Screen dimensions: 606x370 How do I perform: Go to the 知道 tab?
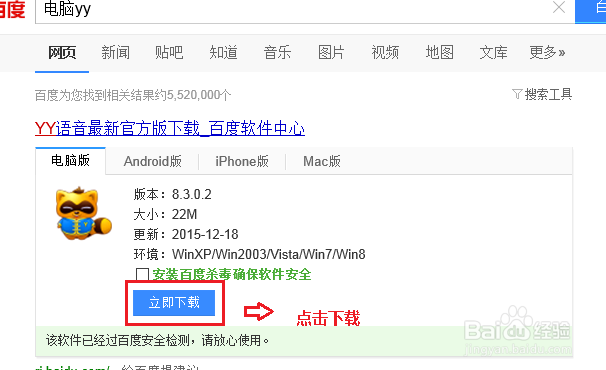coord(223,53)
